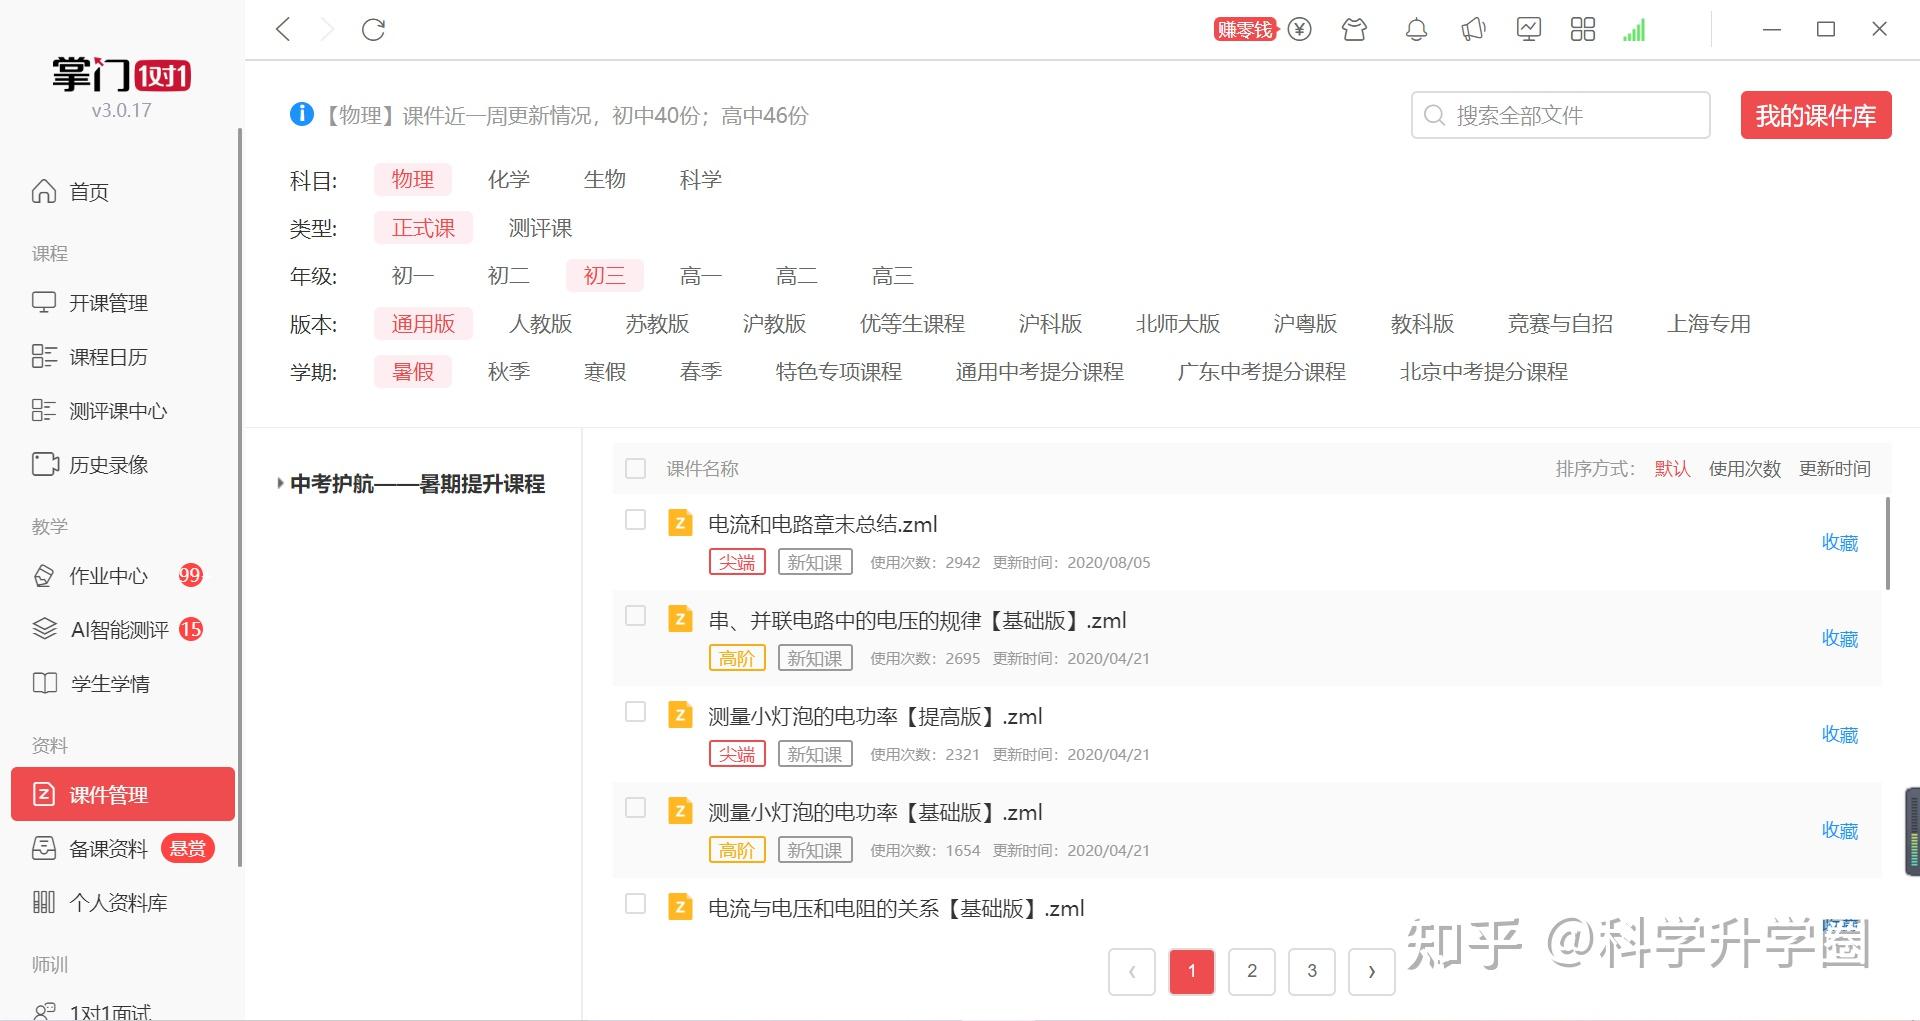Click the 尖端 tag under 电流和电路章末总结
Viewport: 1920px width, 1021px height.
click(x=737, y=562)
